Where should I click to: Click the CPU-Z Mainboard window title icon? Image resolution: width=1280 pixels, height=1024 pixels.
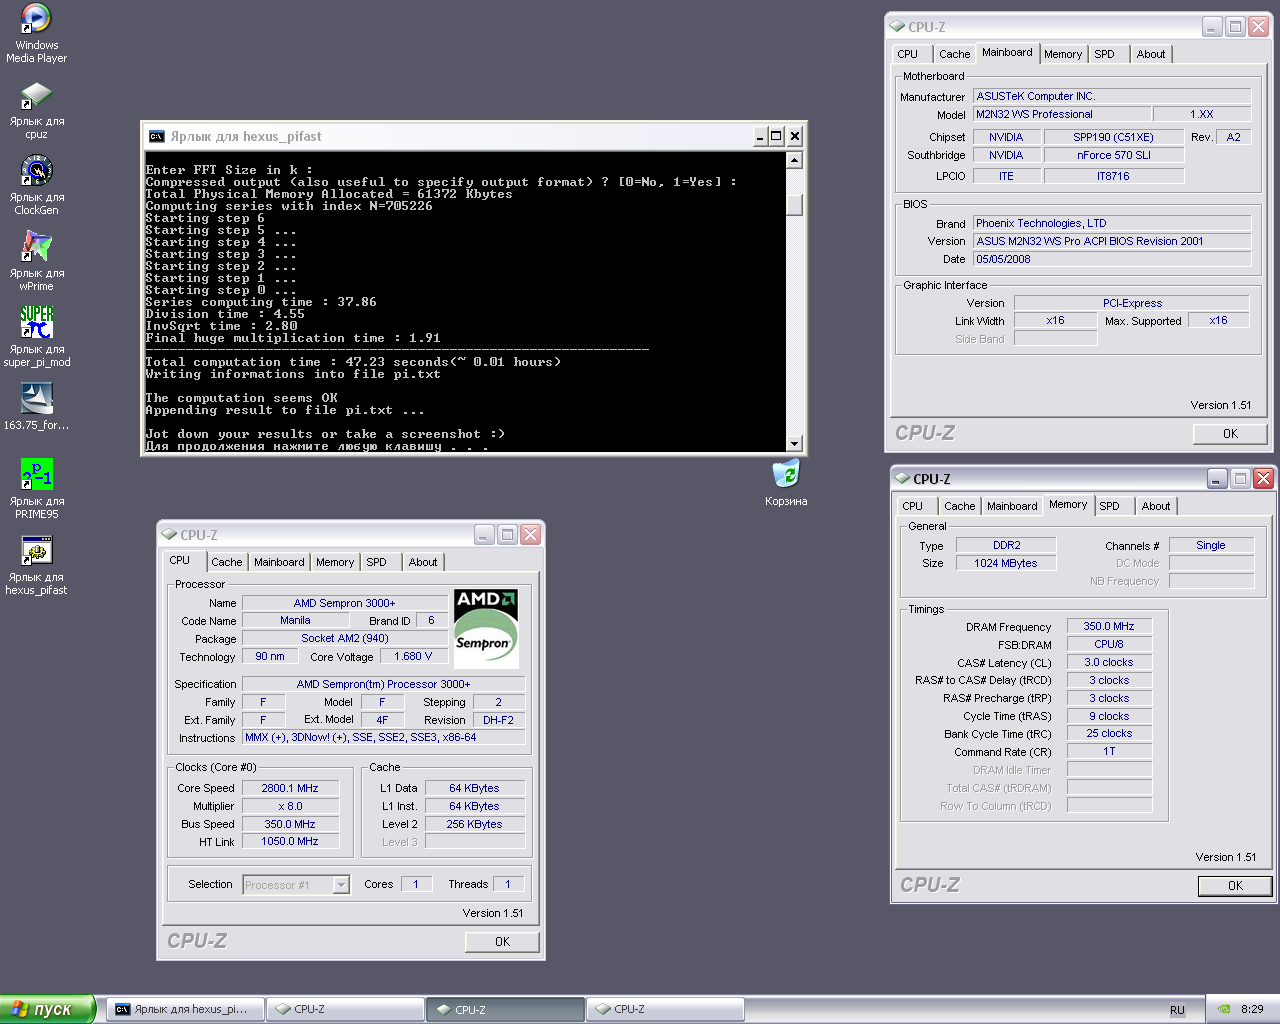(897, 27)
